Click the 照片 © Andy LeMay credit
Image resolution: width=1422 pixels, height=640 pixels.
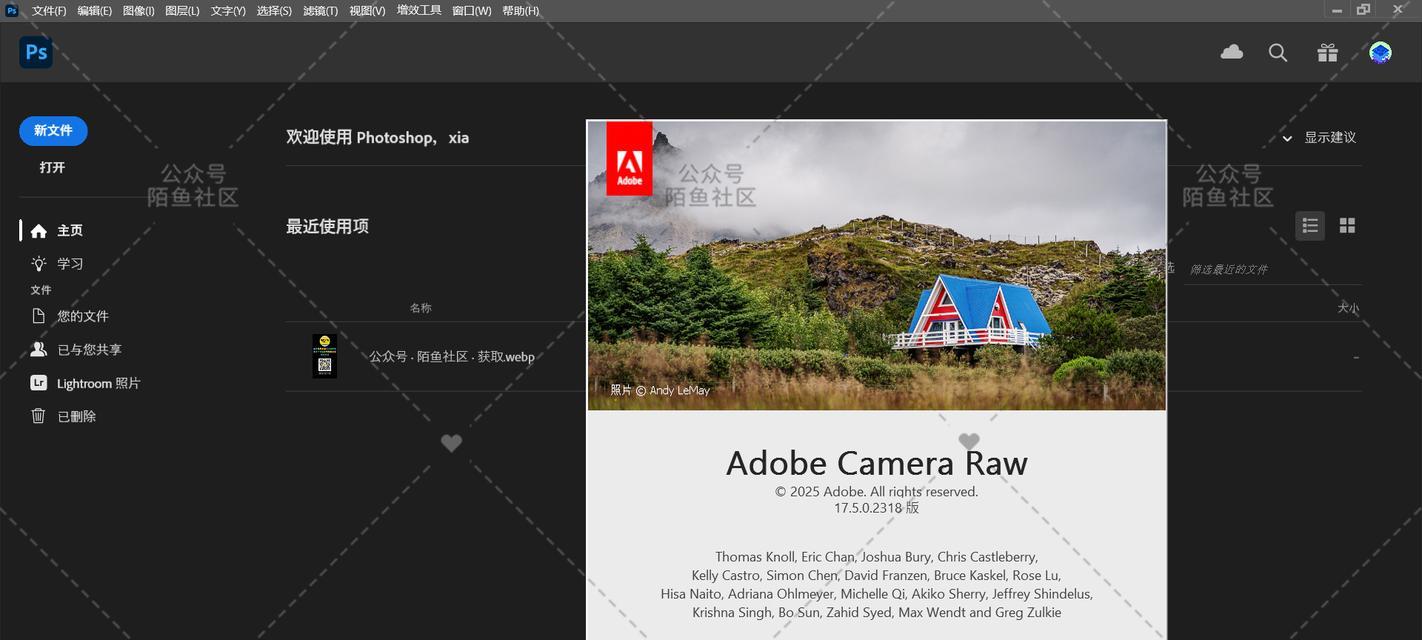click(660, 390)
